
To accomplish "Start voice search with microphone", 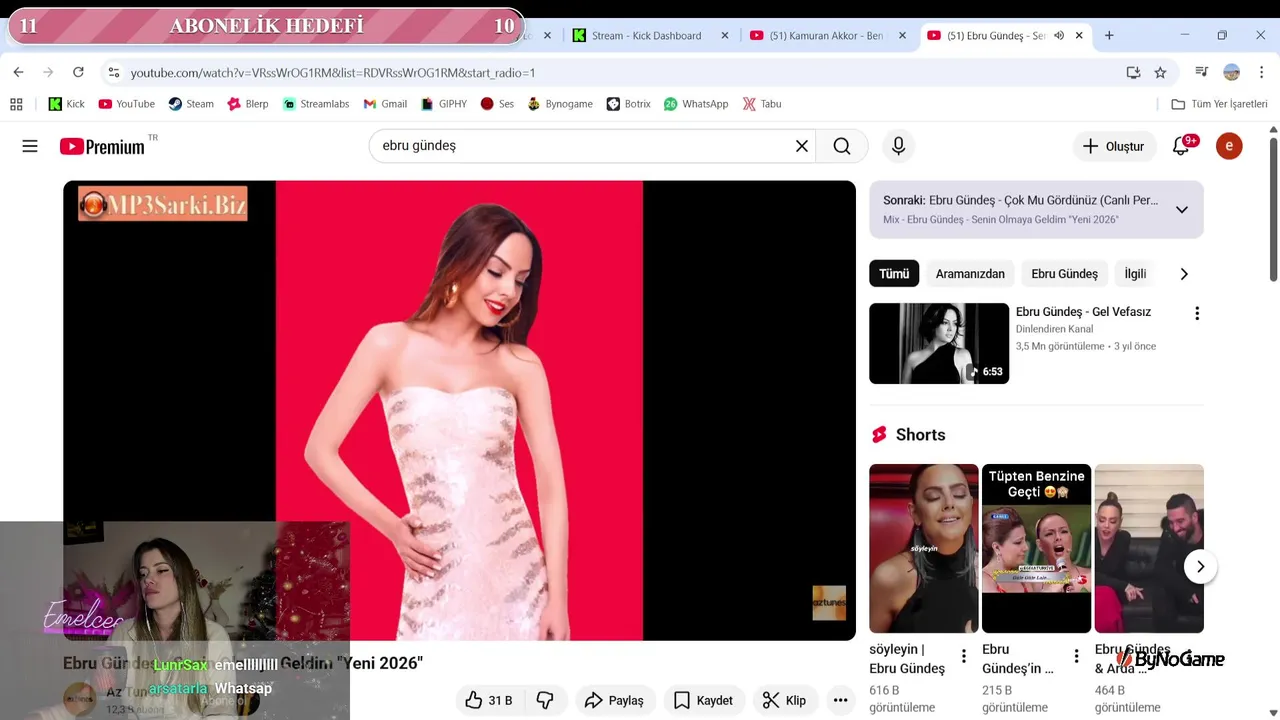I will click(x=898, y=146).
